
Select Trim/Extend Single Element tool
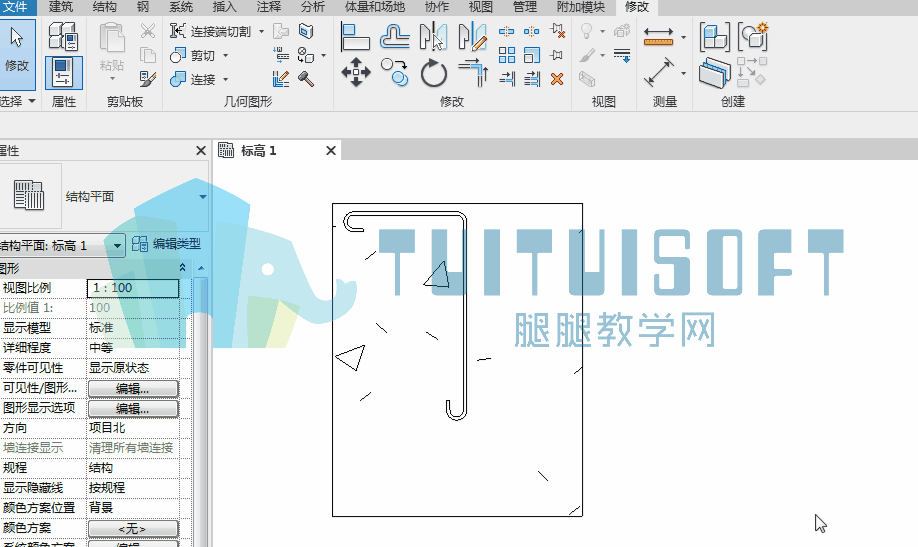pos(507,79)
